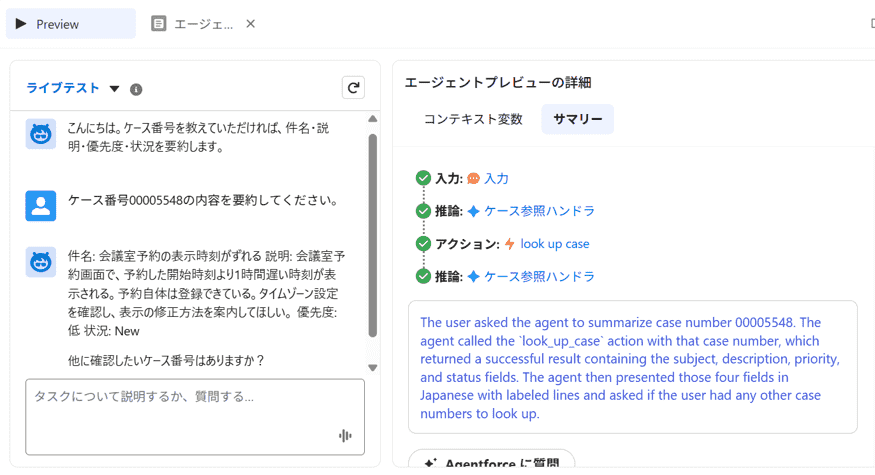Open the ライブテスト mode dropdown

114,89
